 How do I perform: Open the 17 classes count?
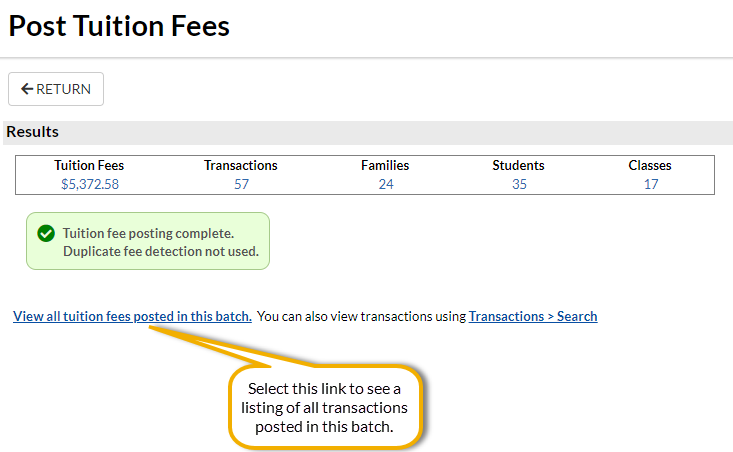pos(650,184)
